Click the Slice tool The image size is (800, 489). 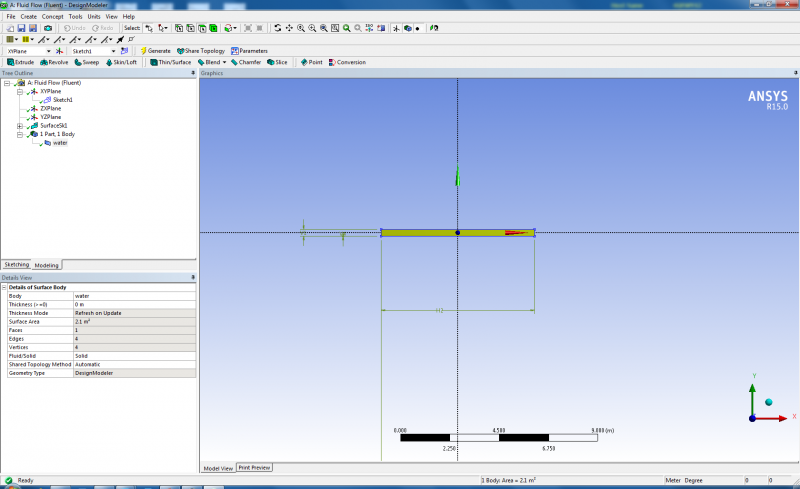pos(277,62)
